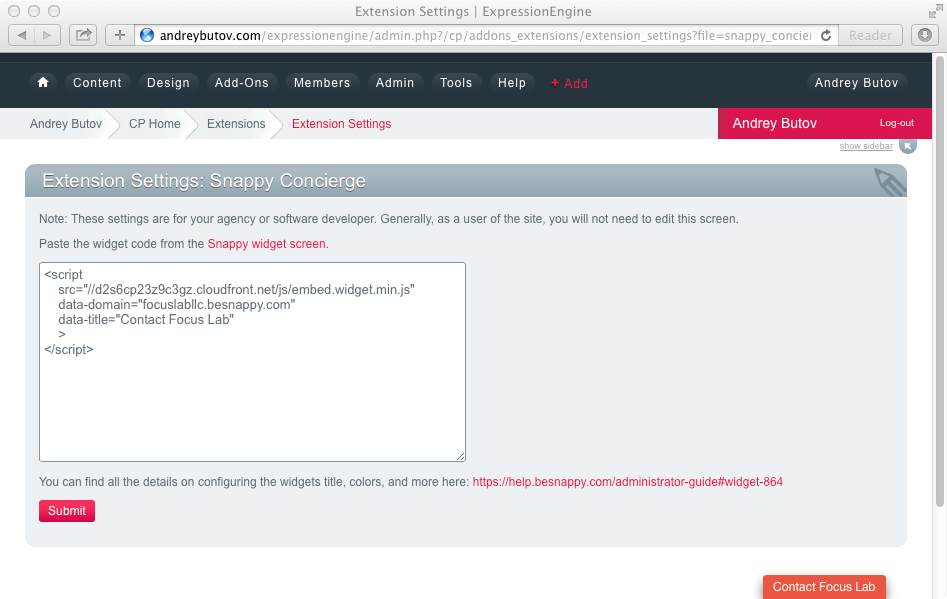Click the Reader button in address bar
947x599 pixels.
click(870, 35)
